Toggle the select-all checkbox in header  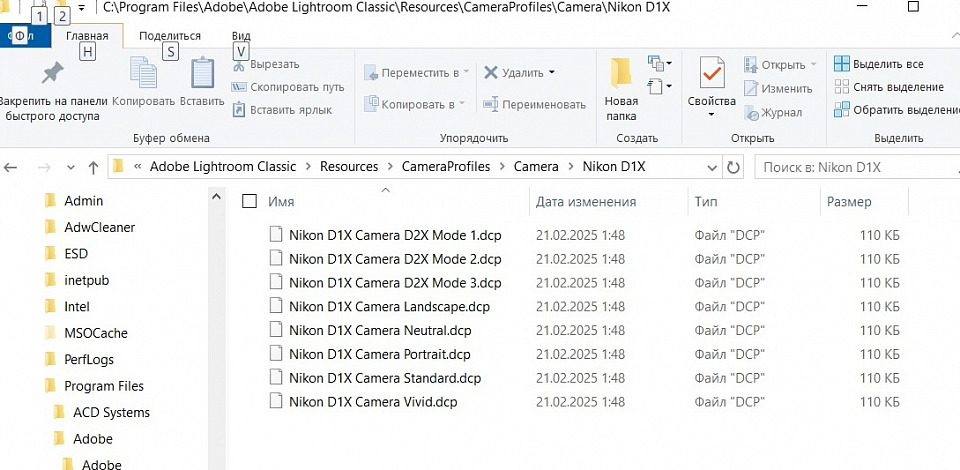pyautogui.click(x=249, y=201)
